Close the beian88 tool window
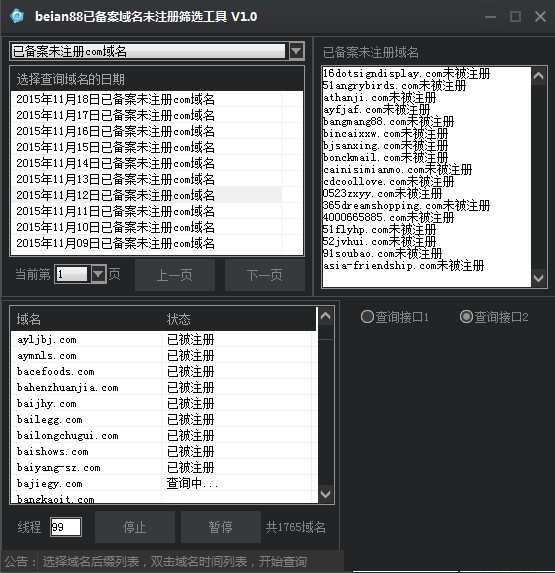The height and width of the screenshot is (573, 555). 540,16
